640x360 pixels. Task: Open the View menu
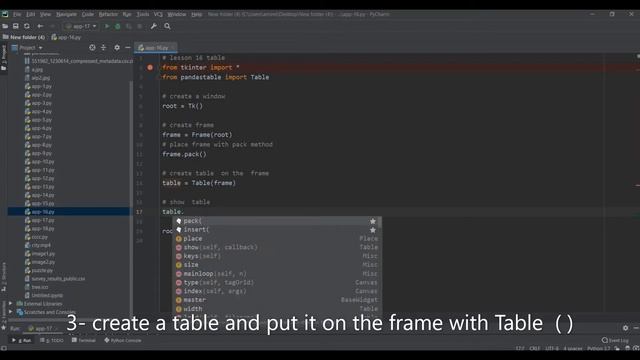[x=45, y=14]
